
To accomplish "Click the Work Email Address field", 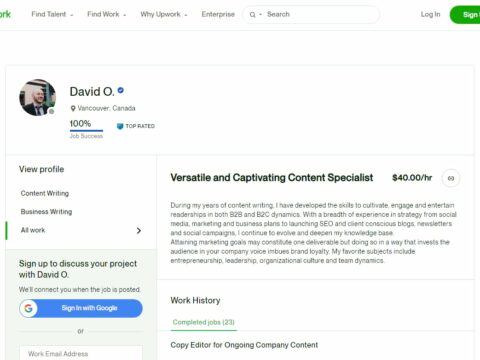I will pos(81,354).
